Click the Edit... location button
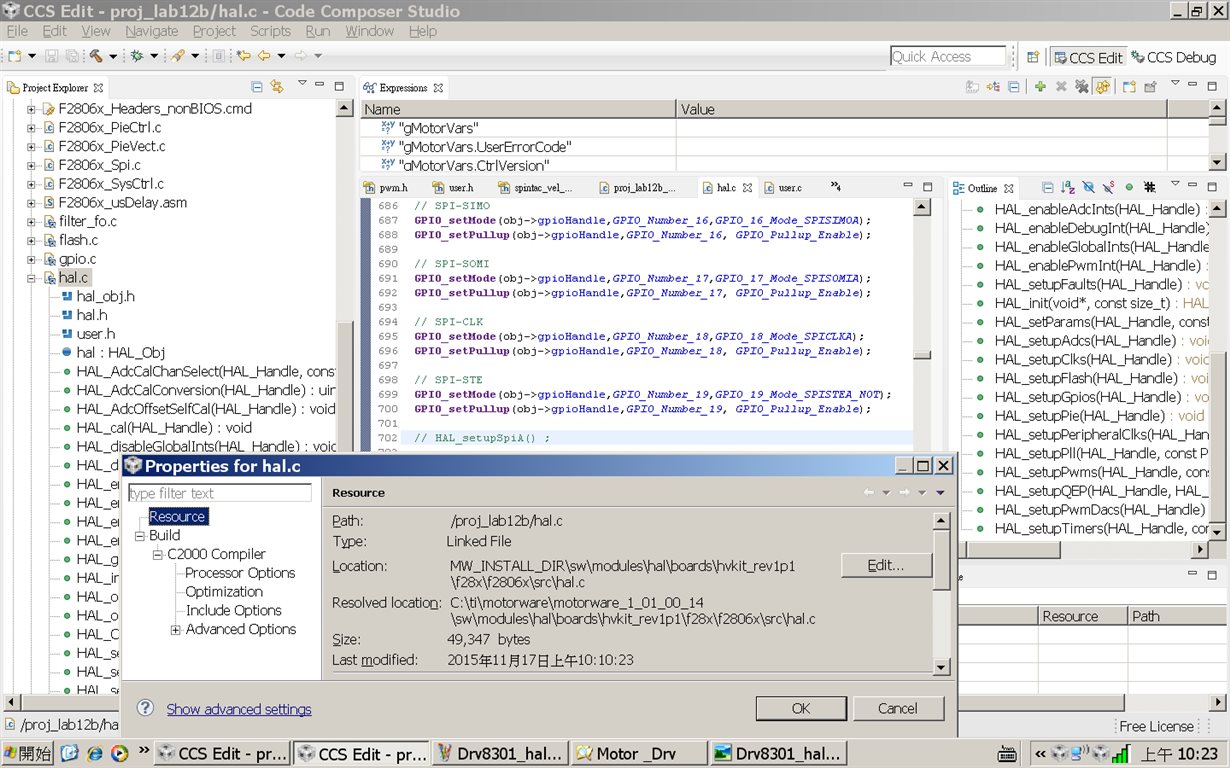 [x=885, y=565]
